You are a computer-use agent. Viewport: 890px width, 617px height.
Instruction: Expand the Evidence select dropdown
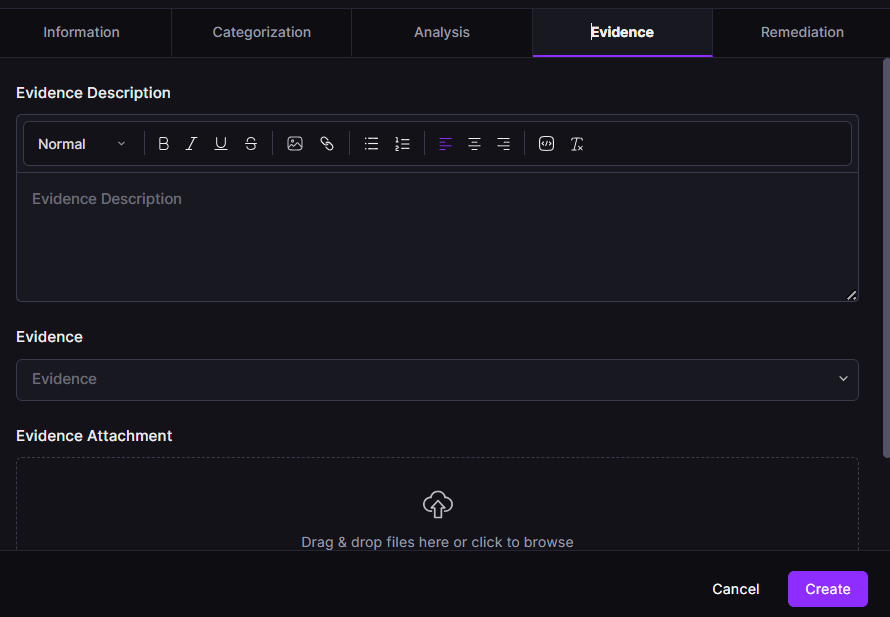pyautogui.click(x=437, y=380)
